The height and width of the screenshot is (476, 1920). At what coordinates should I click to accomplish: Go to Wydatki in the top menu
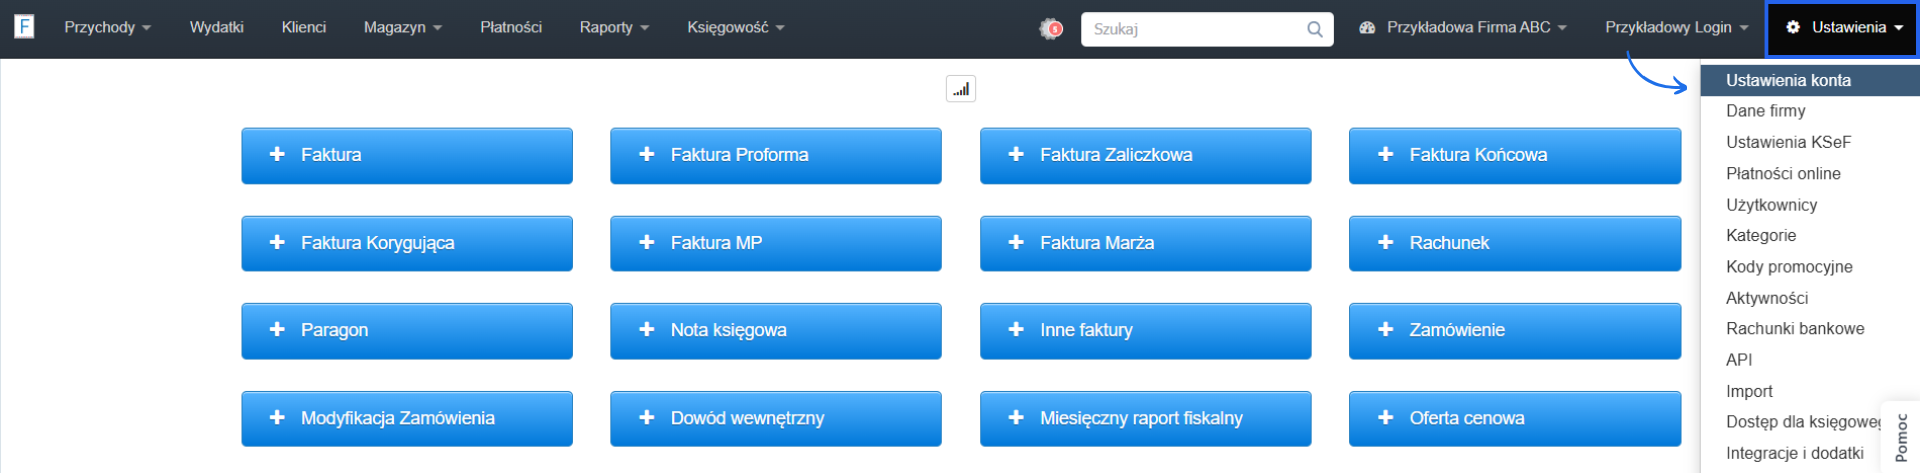point(217,27)
